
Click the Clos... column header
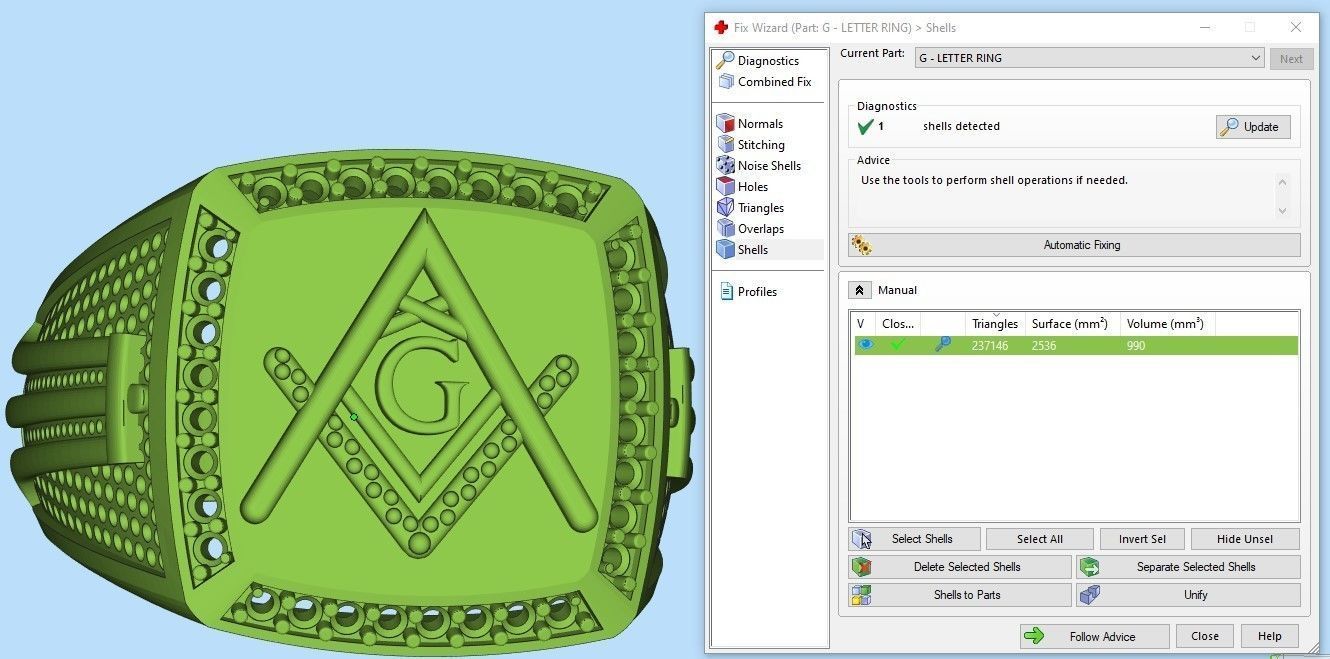coord(898,323)
